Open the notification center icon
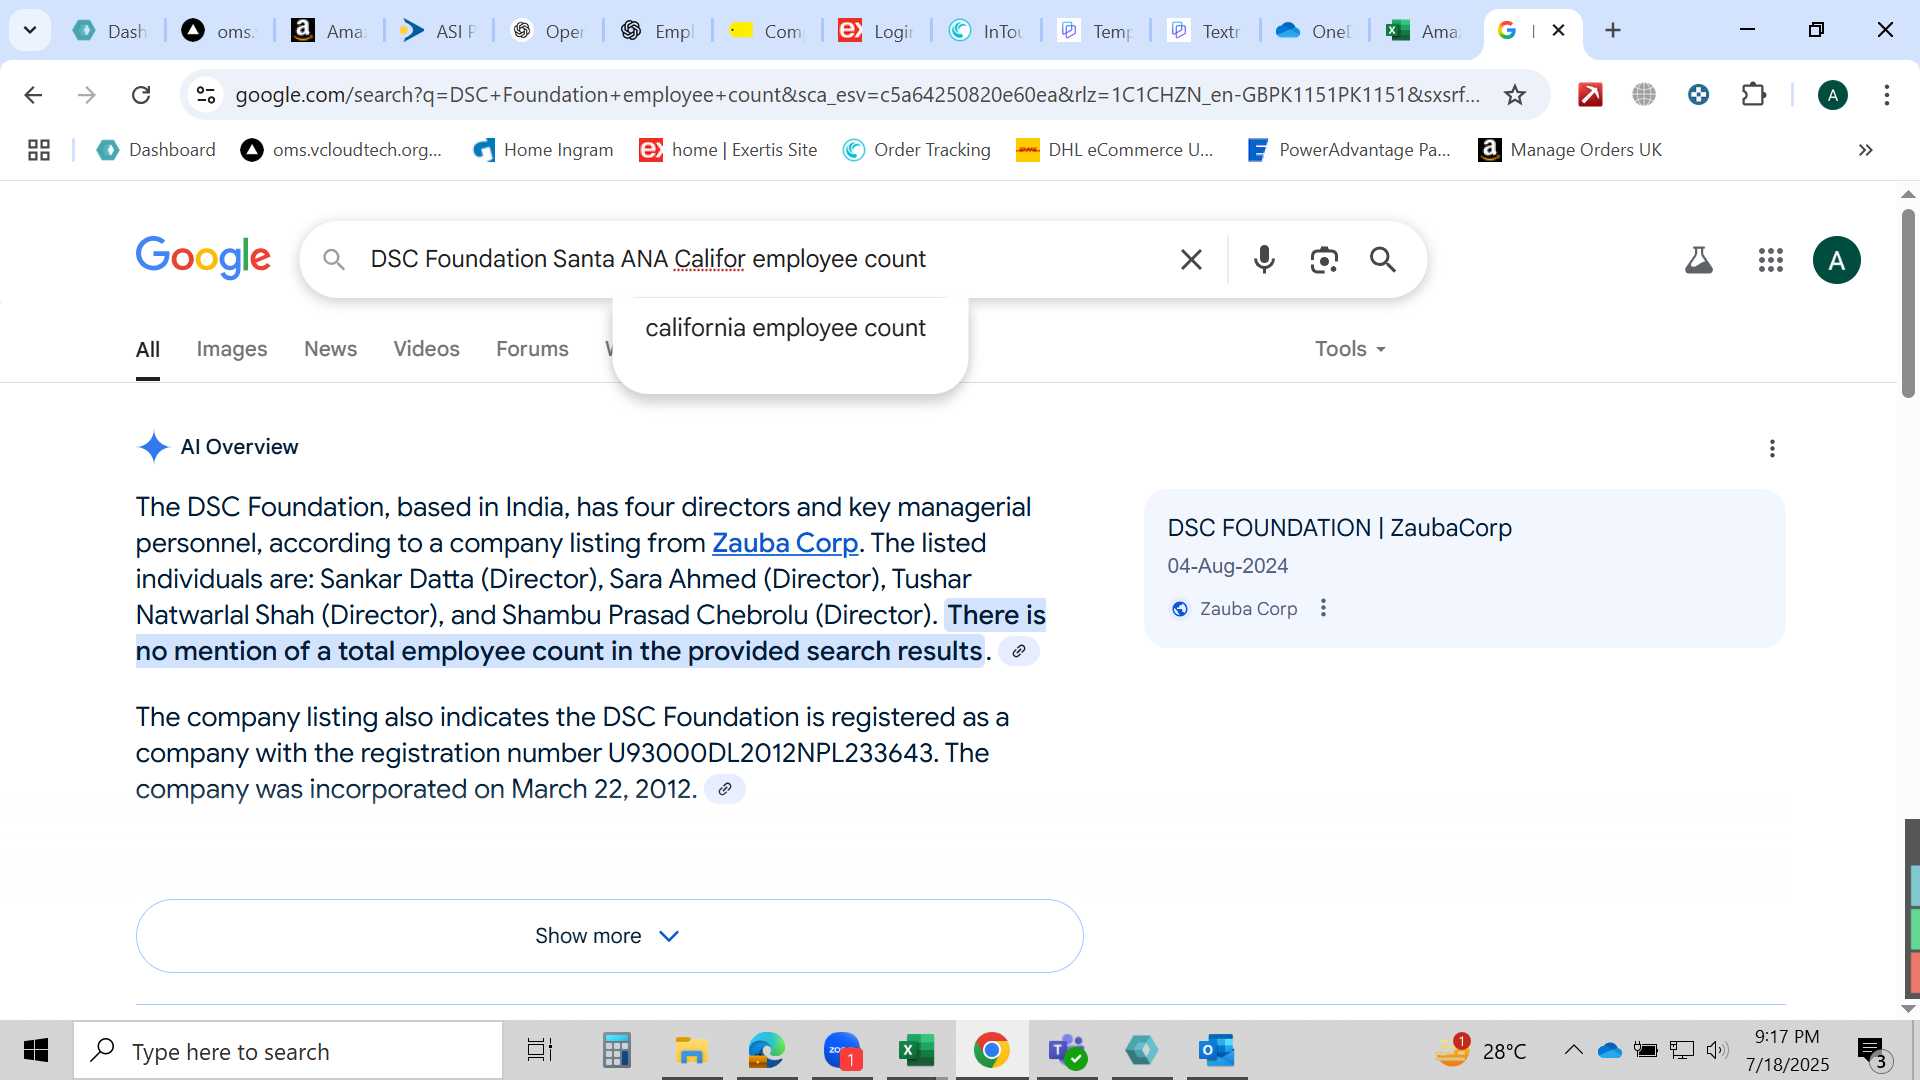This screenshot has width=1920, height=1080. click(1872, 1051)
